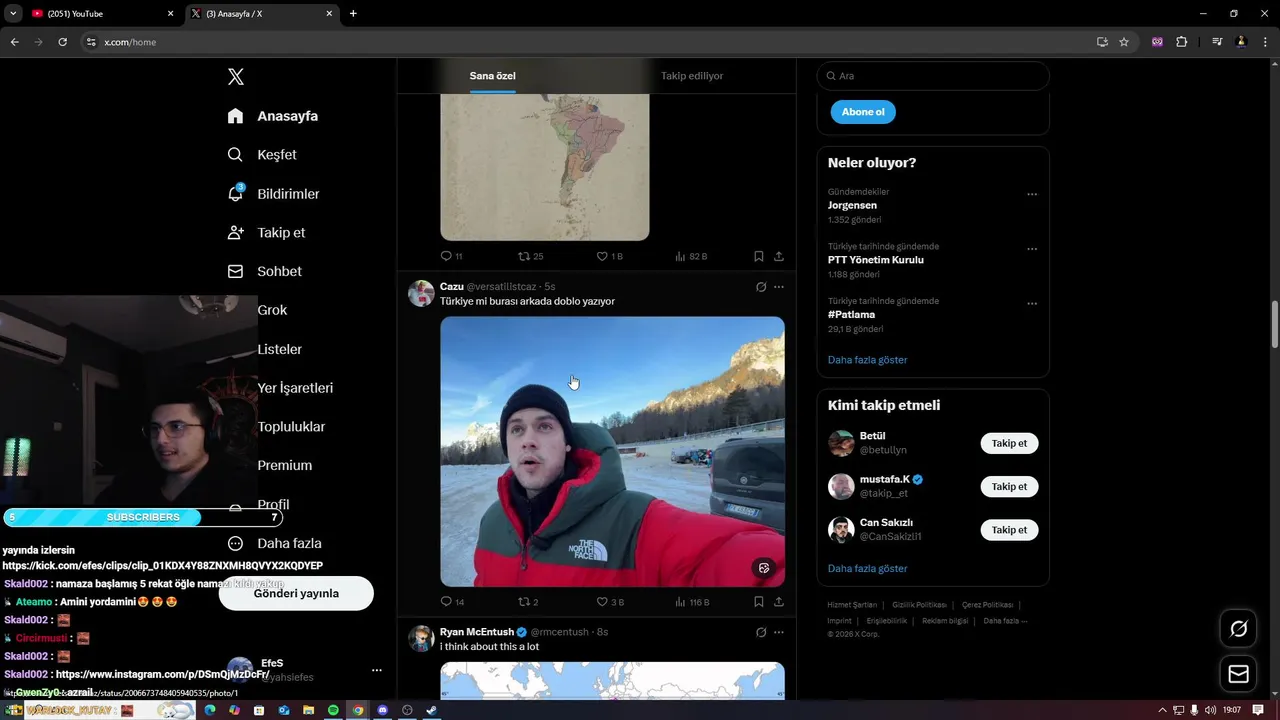Click Gönderi yayınla button

pyautogui.click(x=296, y=593)
